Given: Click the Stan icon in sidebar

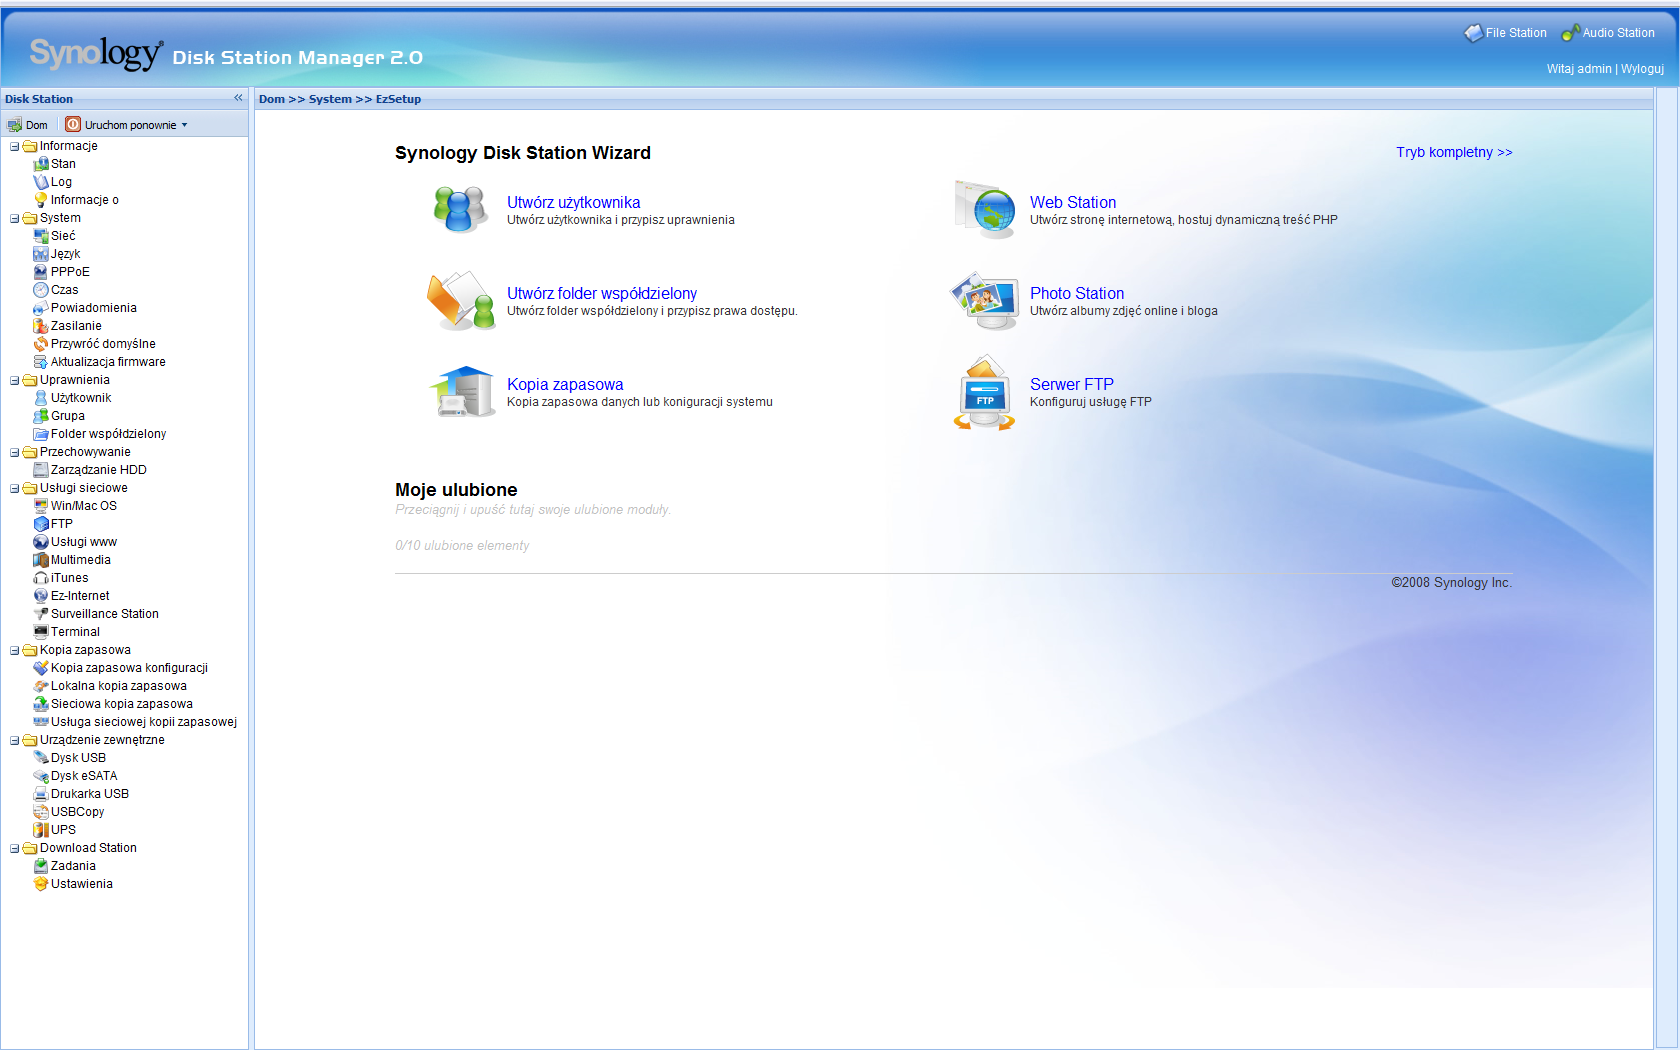Looking at the screenshot, I should 41,164.
